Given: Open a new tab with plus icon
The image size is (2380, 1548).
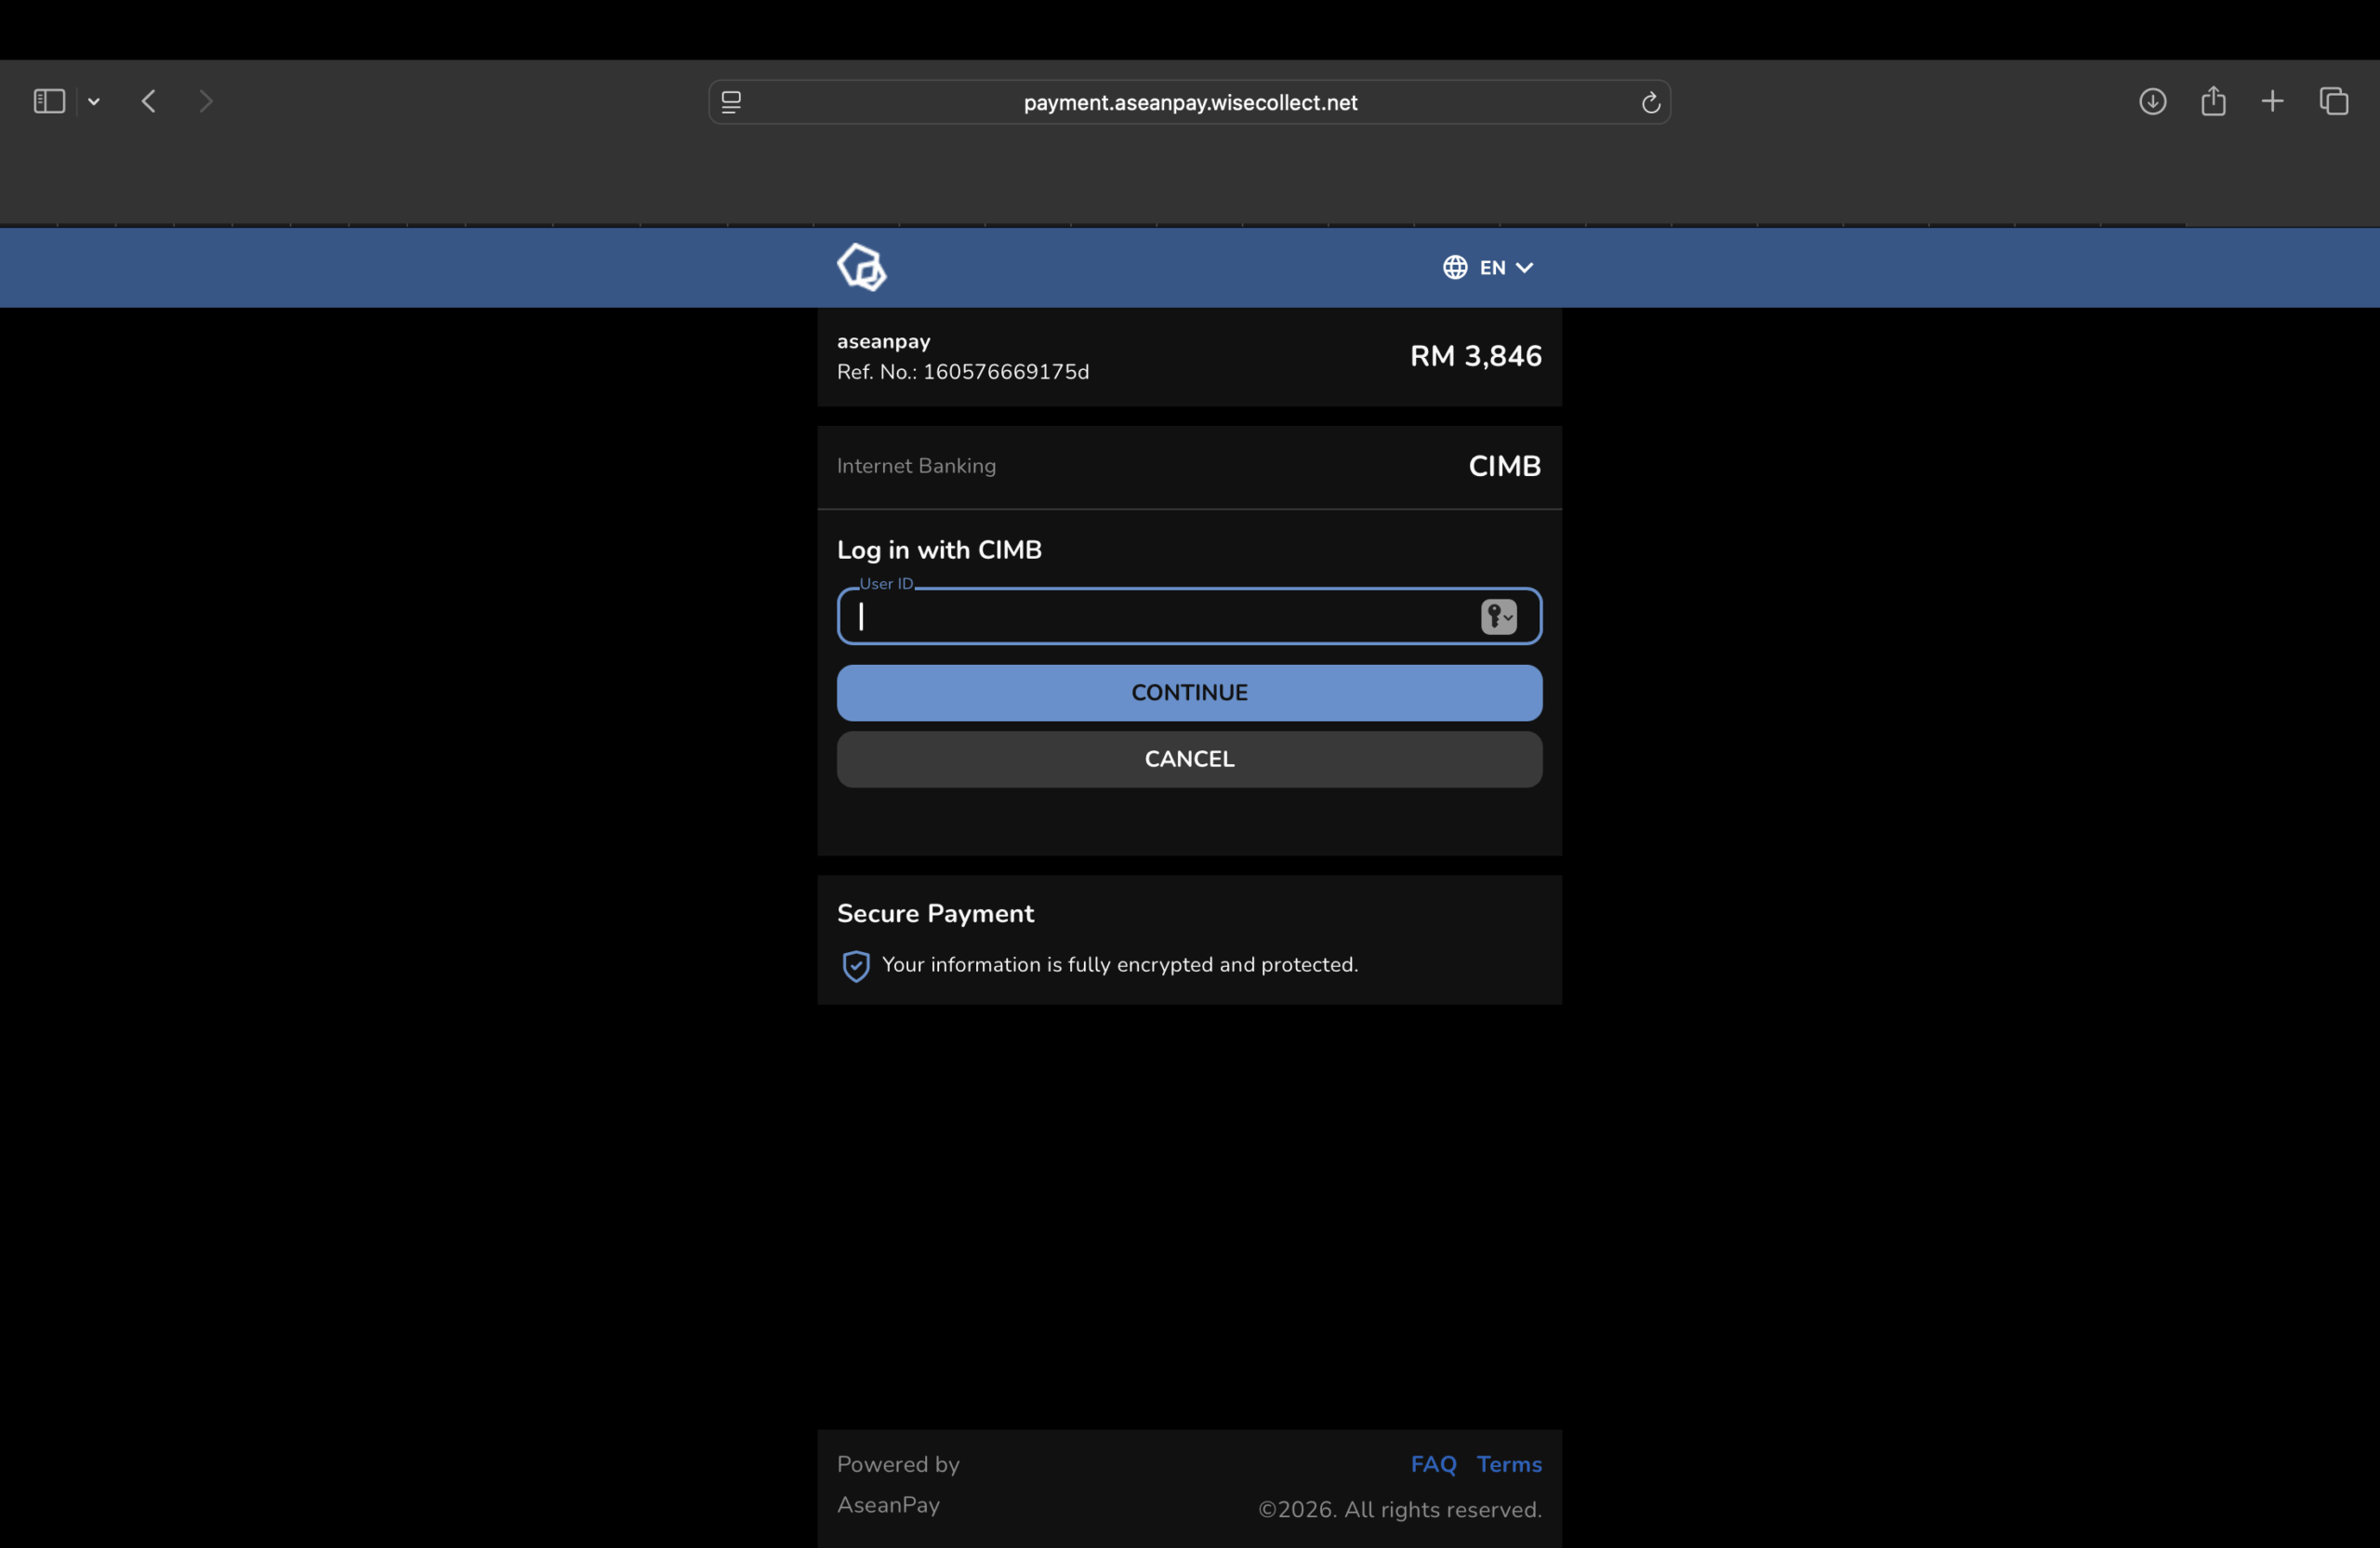Looking at the screenshot, I should [x=2272, y=101].
